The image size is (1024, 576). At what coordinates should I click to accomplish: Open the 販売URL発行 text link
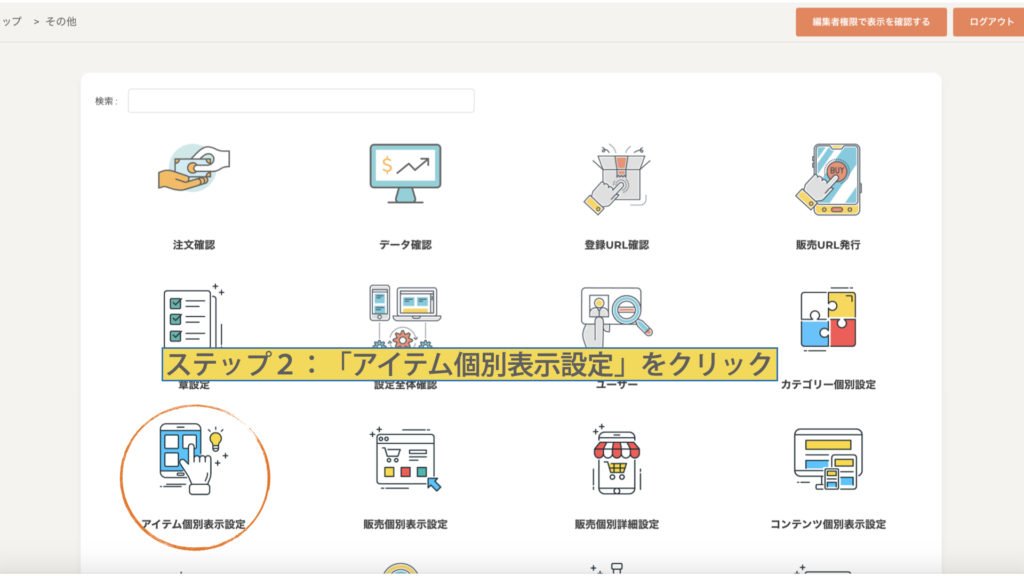click(x=828, y=245)
